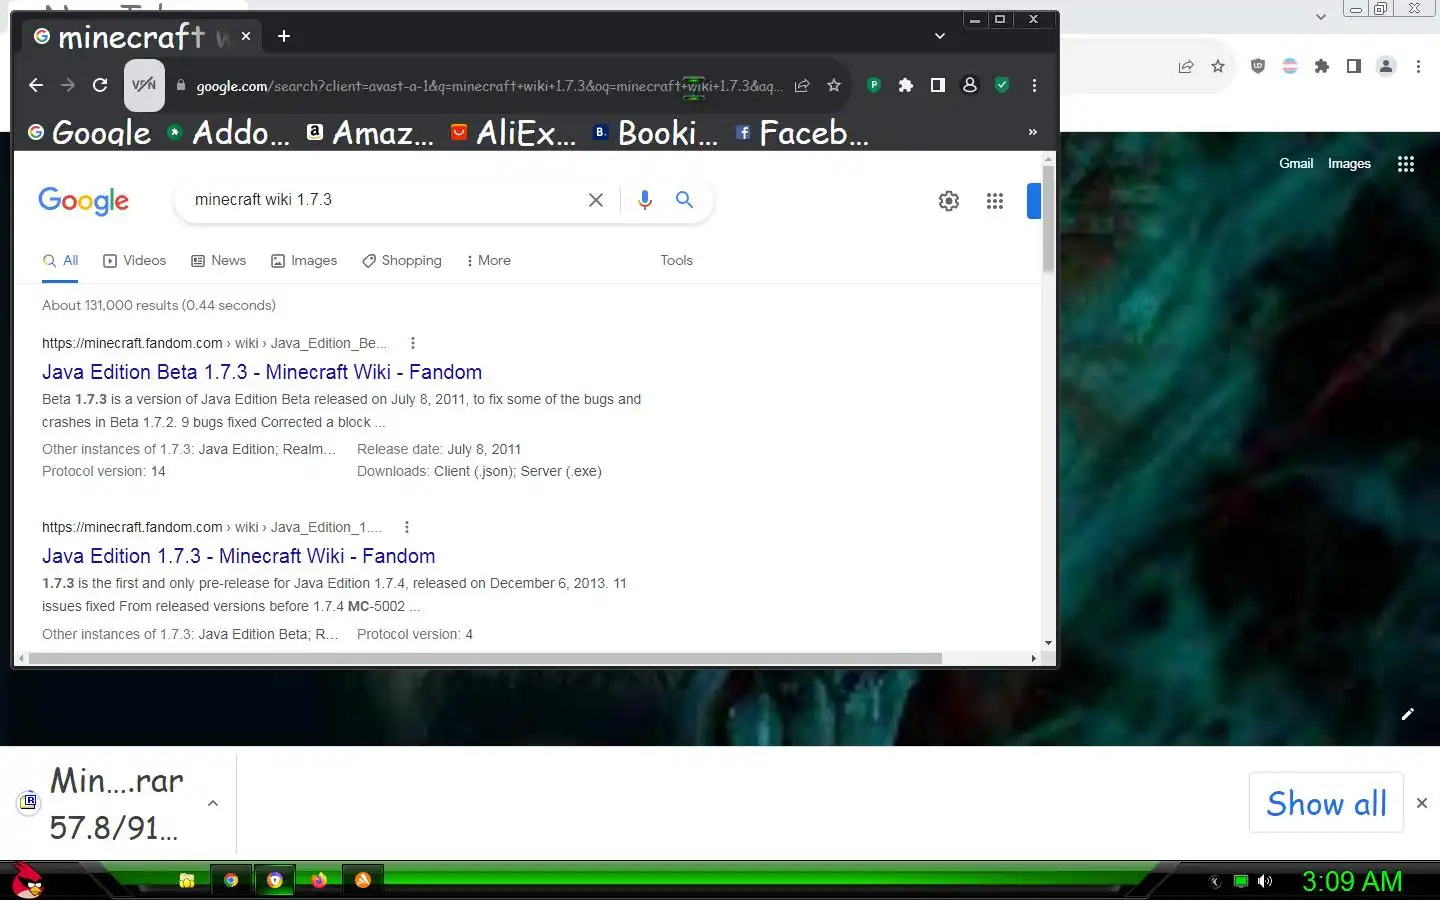1440x900 pixels.
Task: Bookmark the page with the front window's star
Action: (x=834, y=86)
